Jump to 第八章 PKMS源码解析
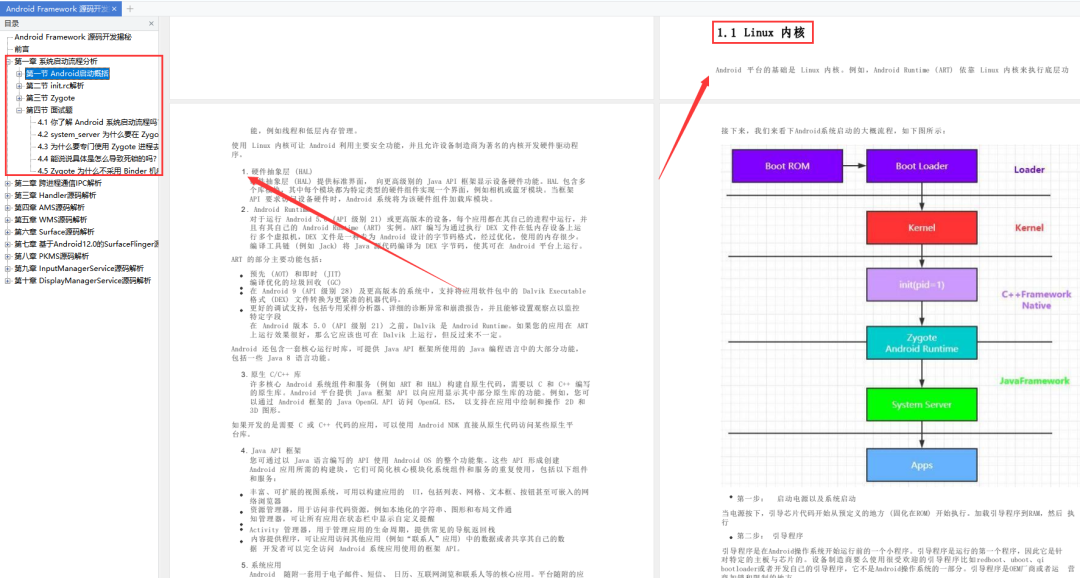The height and width of the screenshot is (578, 1080). click(52, 256)
